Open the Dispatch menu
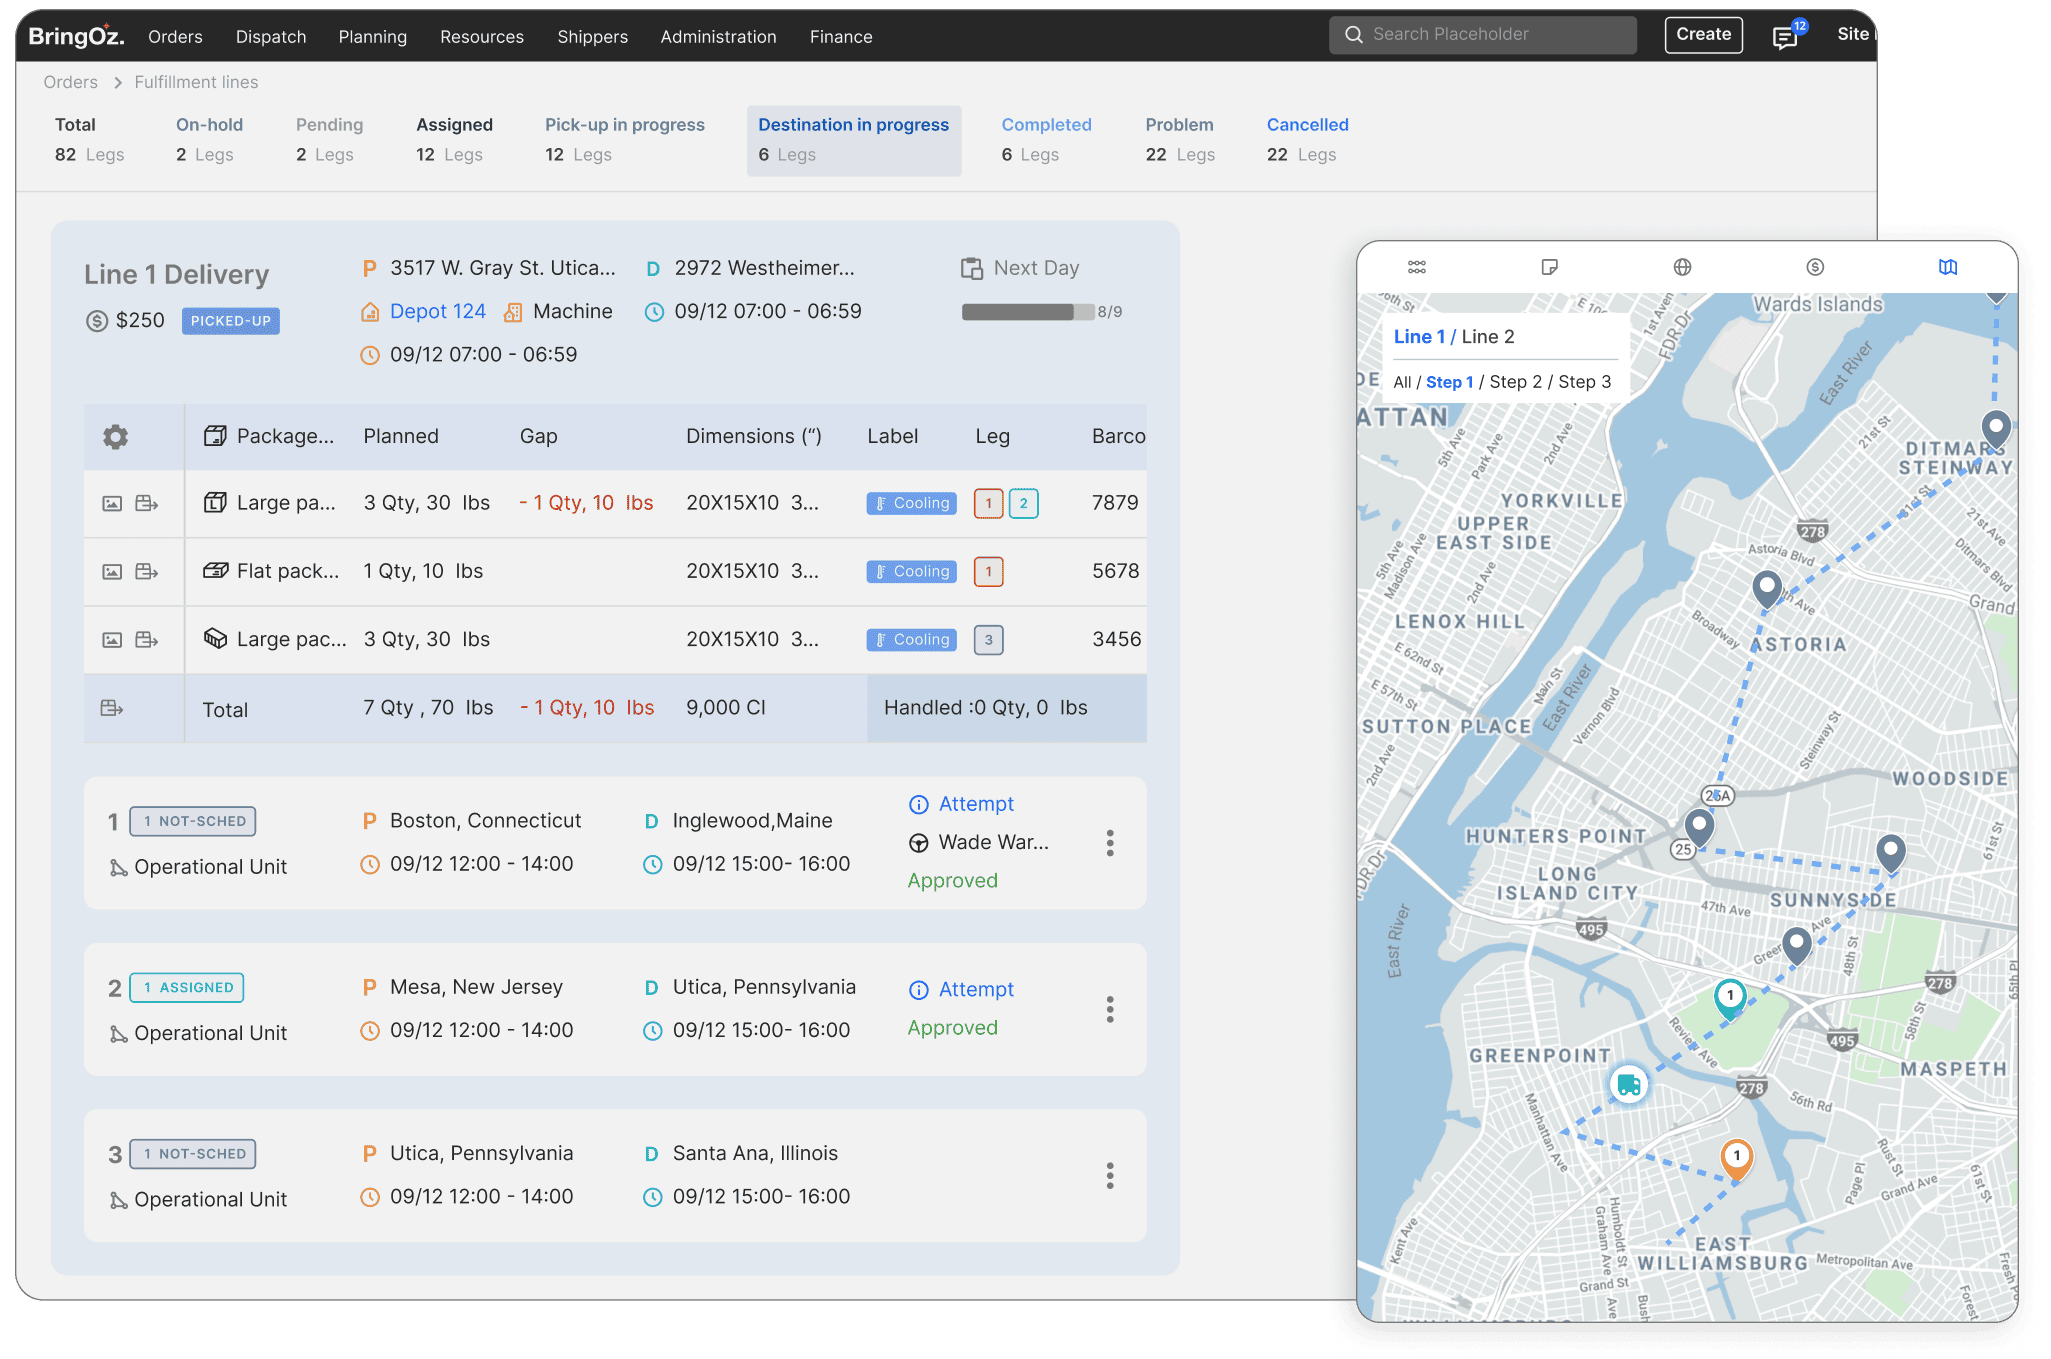Screen dimensions: 2051x1359 pos(271,37)
